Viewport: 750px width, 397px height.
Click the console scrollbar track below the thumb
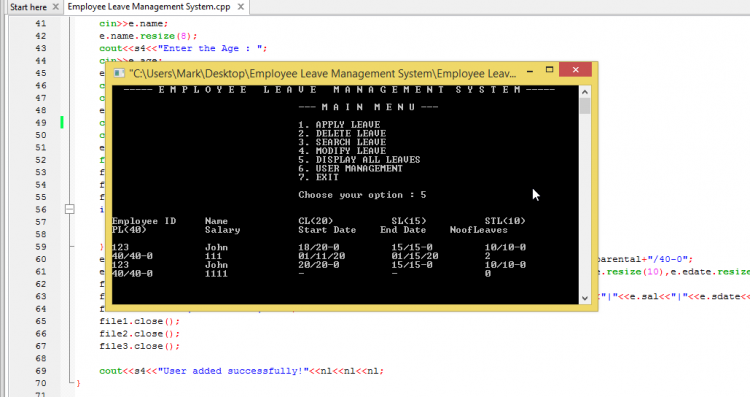coord(585,203)
